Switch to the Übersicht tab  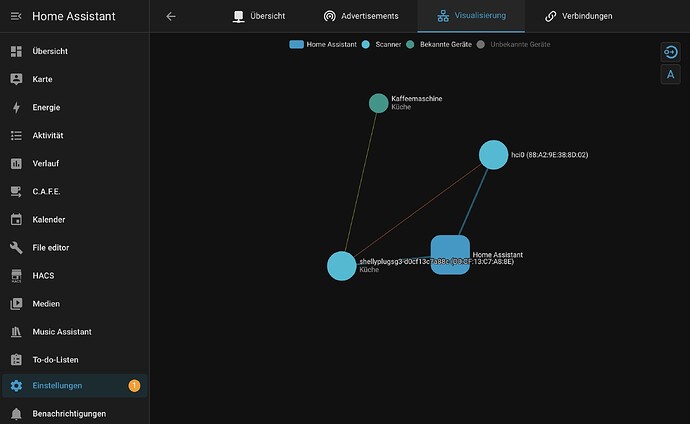tap(259, 16)
